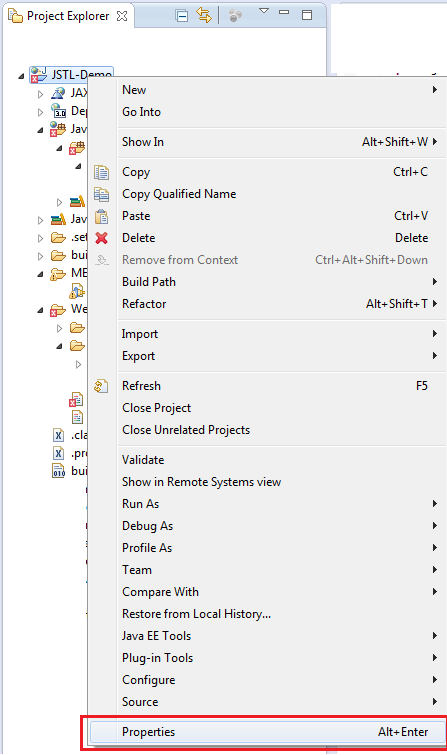The image size is (447, 755).
Task: Click the build folder icon
Action: pos(58,255)
